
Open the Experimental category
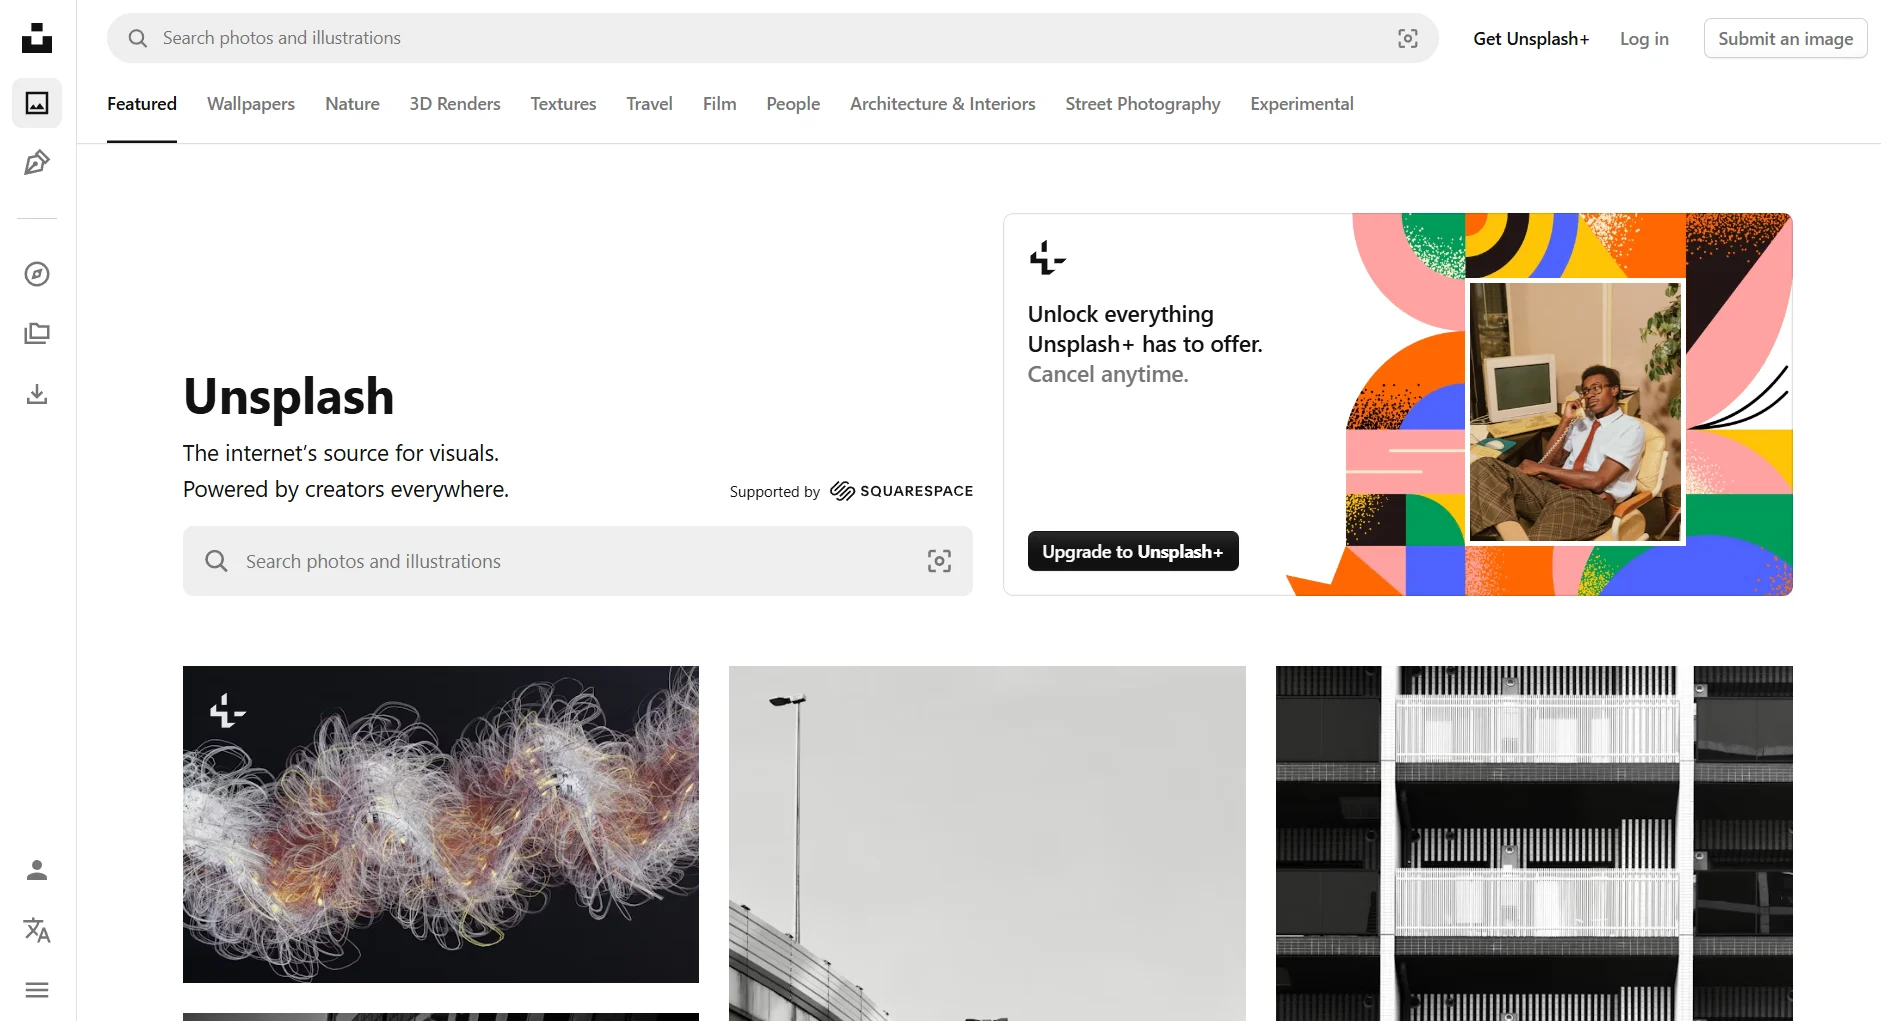[x=1302, y=104]
